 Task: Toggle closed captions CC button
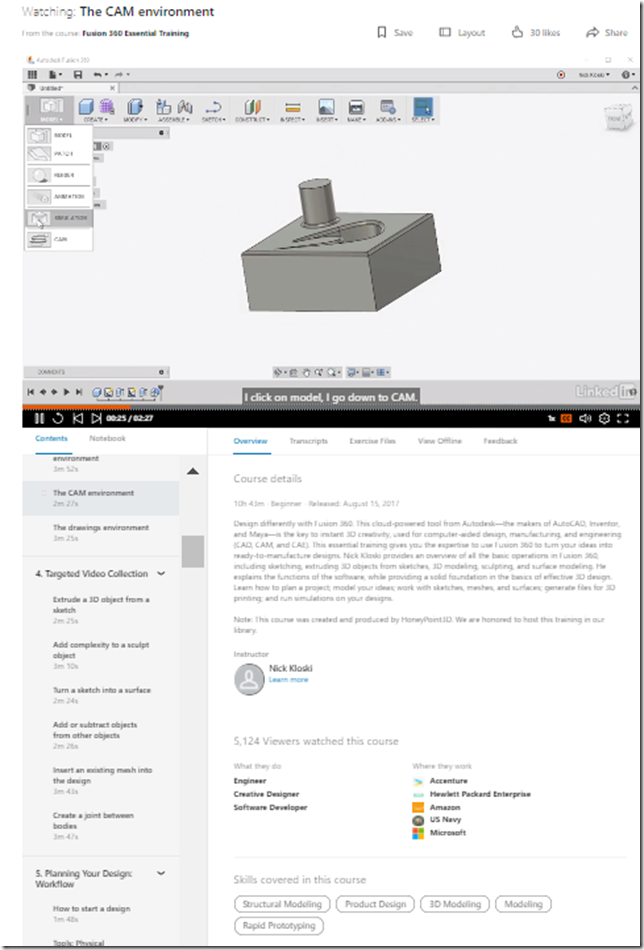566,418
